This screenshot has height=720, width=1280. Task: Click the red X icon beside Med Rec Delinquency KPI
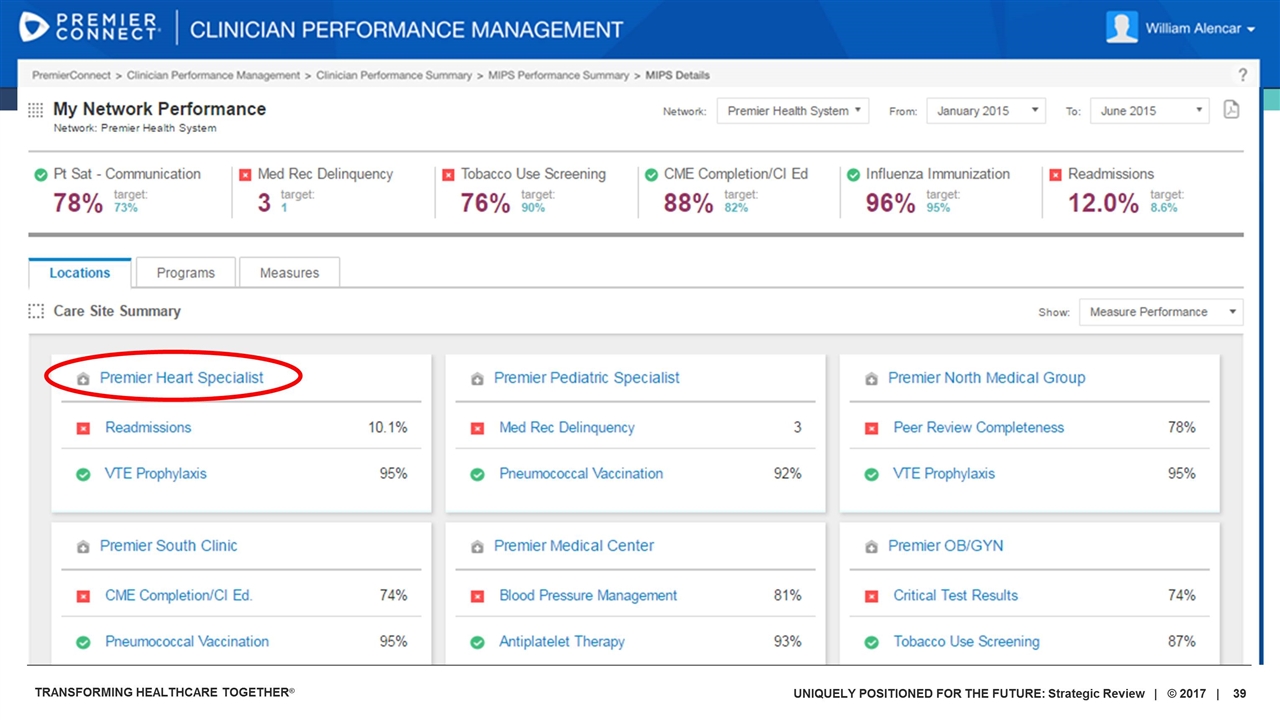tap(245, 175)
